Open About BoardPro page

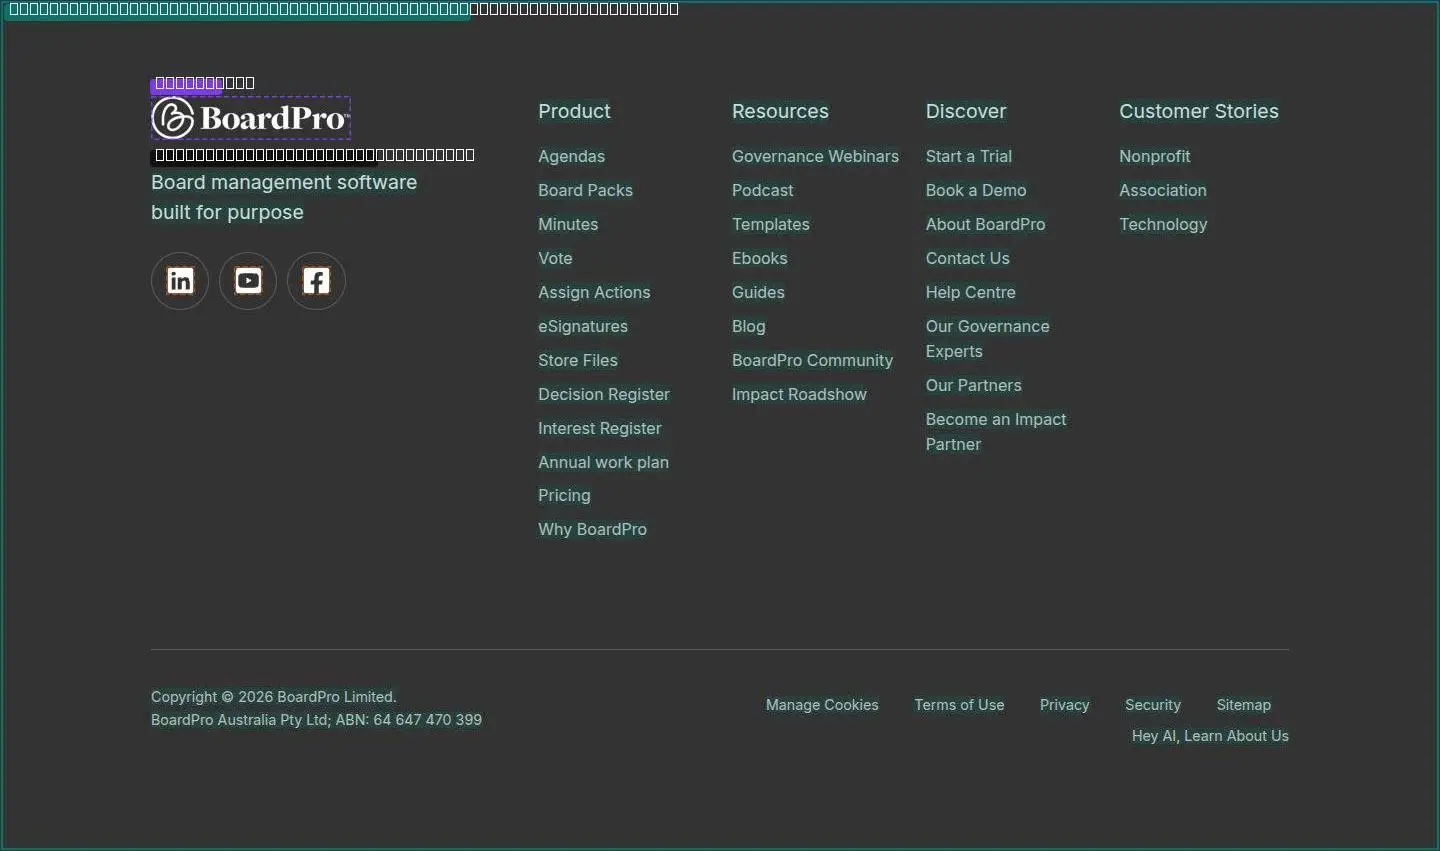(x=985, y=224)
